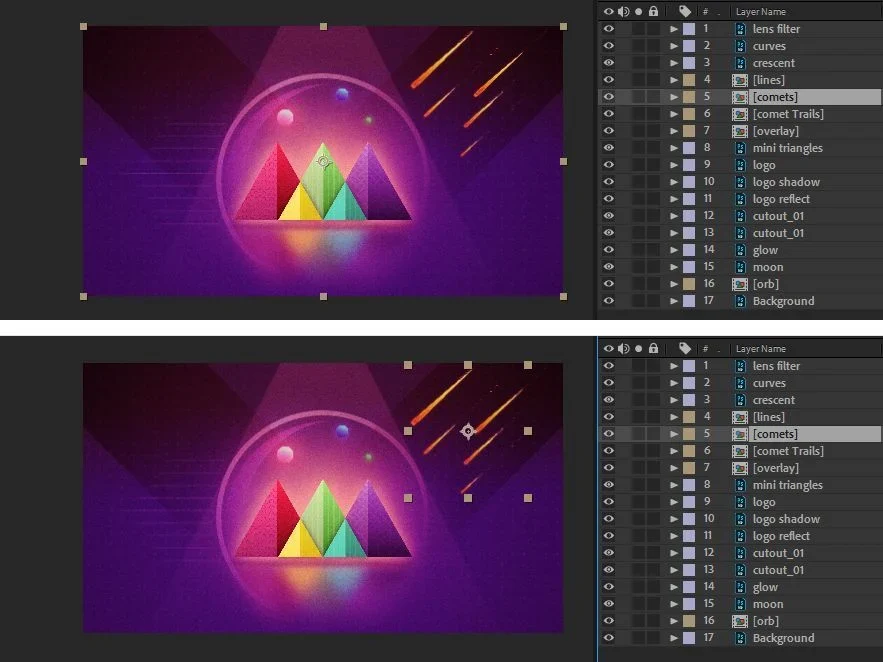Select layer 13 cutout_01 in lower timeline
This screenshot has height=662, width=883.
point(778,570)
